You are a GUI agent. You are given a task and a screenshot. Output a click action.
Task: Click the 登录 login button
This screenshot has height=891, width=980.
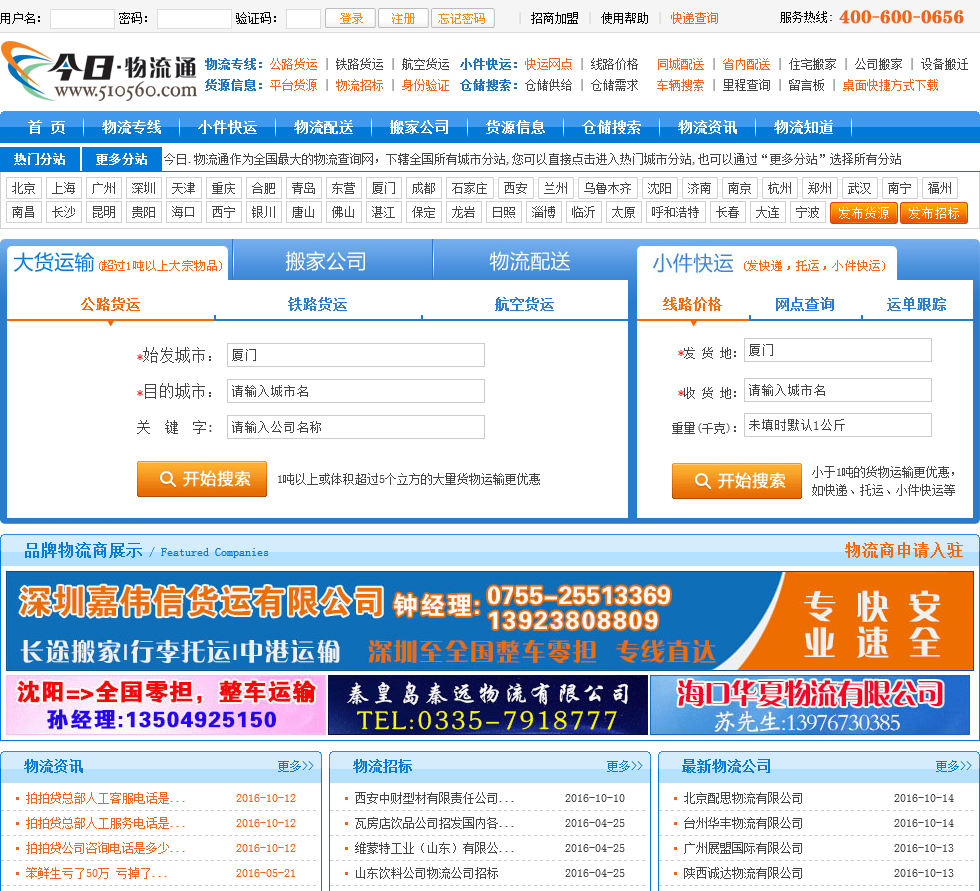coord(350,18)
